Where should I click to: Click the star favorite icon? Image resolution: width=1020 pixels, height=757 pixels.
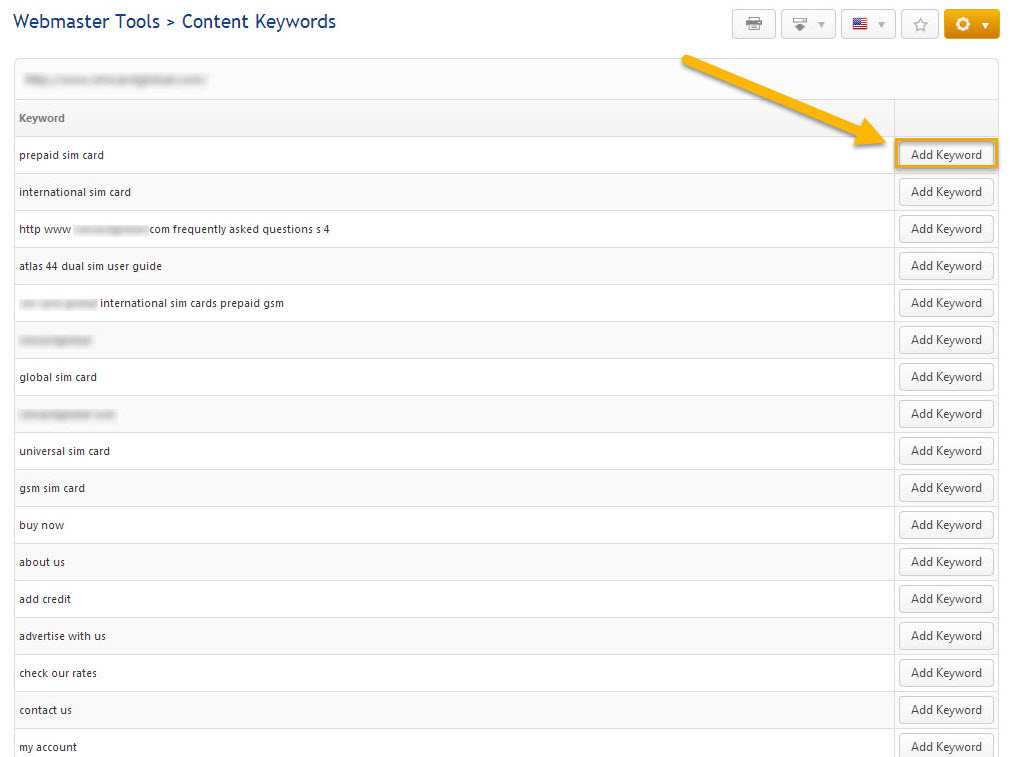tap(919, 24)
